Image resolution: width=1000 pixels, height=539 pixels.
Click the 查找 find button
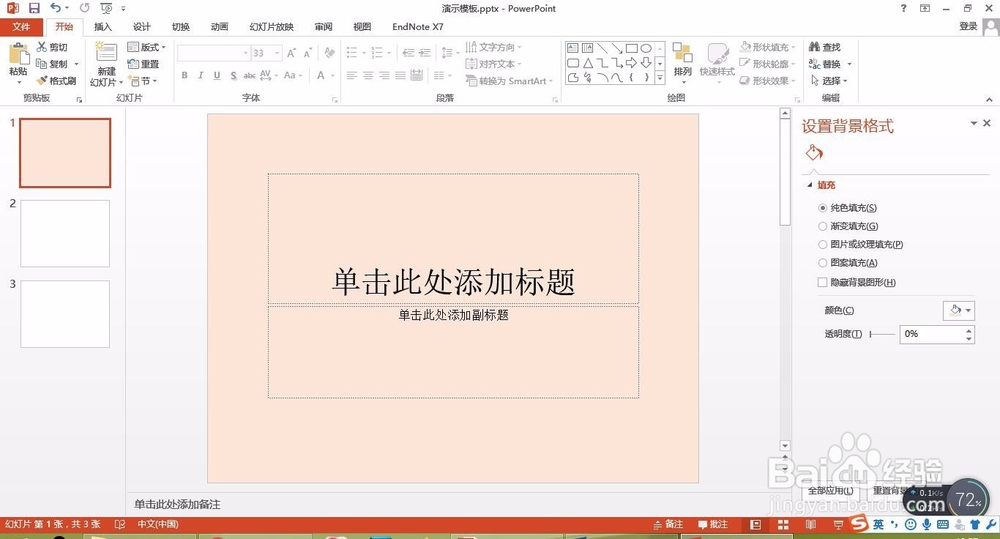[x=825, y=47]
